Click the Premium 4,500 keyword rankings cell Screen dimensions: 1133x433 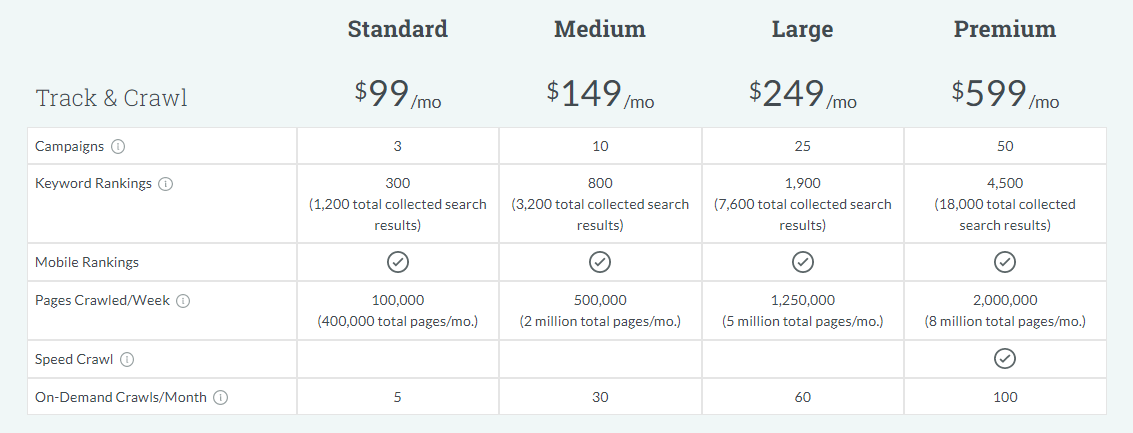tap(1005, 204)
